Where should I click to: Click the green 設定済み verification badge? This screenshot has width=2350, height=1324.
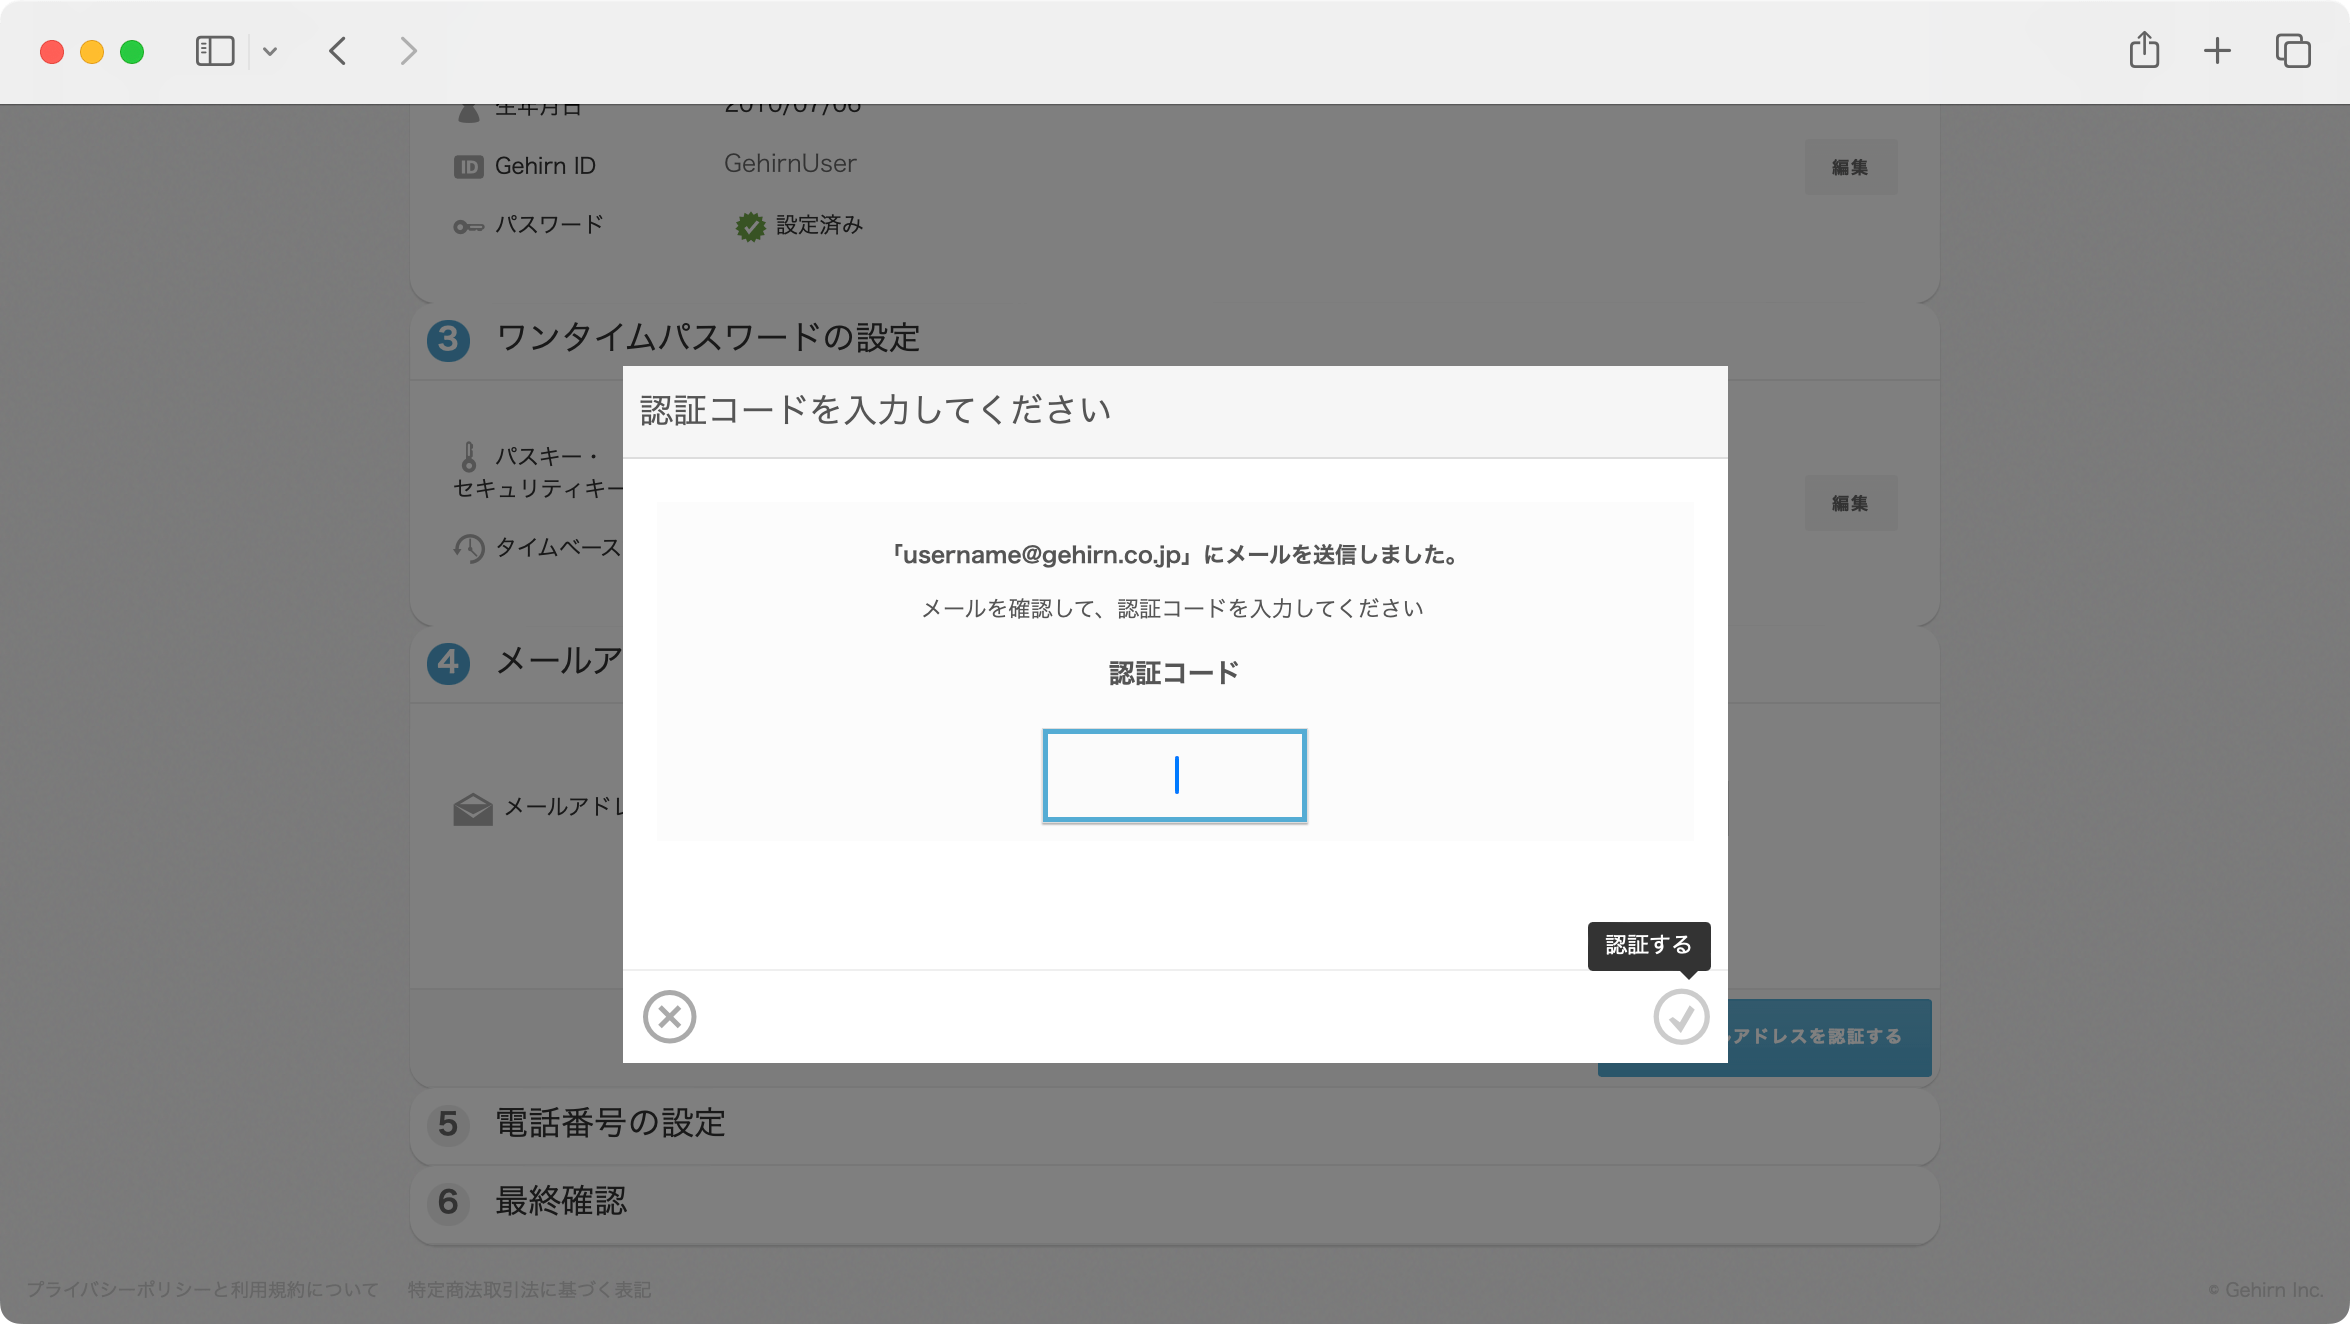750,226
